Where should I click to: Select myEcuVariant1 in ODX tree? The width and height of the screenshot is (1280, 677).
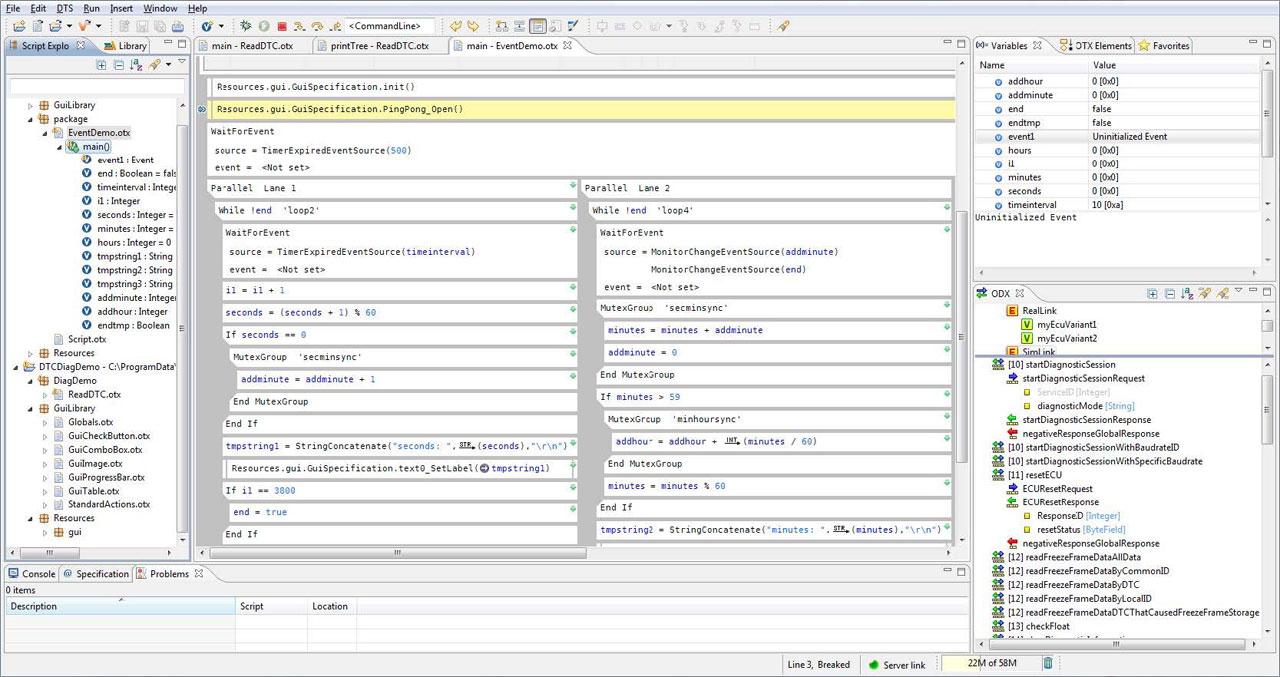(1066, 325)
